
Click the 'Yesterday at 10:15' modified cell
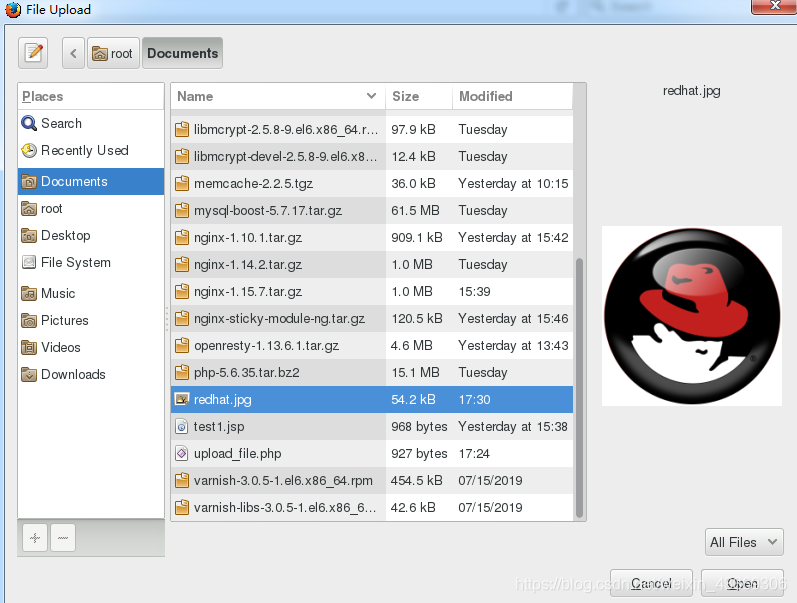pyautogui.click(x=513, y=184)
